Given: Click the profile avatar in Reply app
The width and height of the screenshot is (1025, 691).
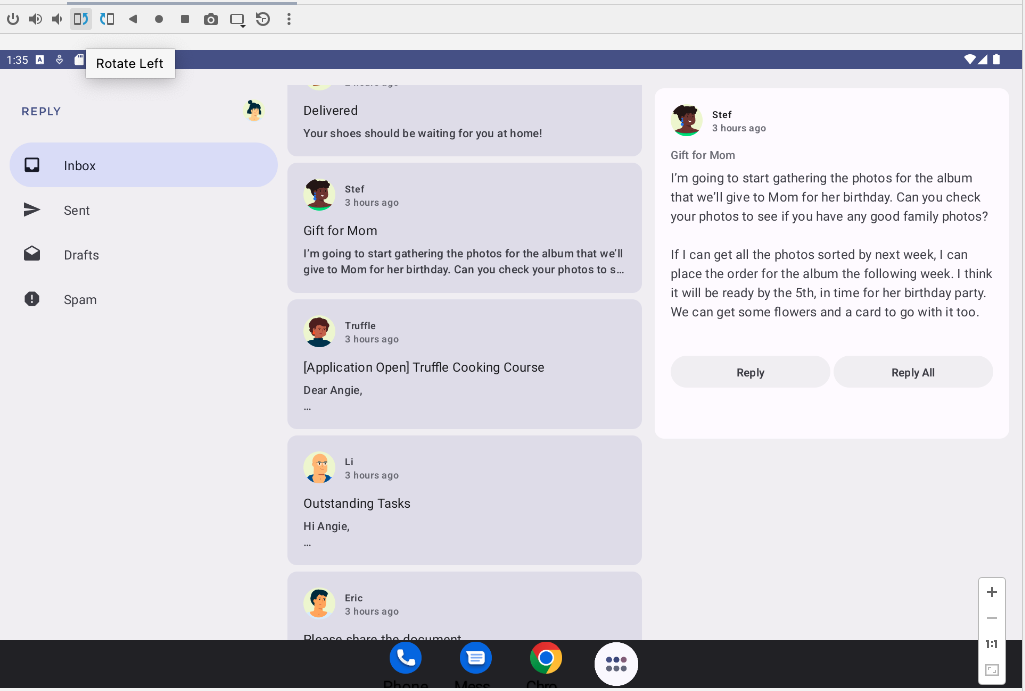Looking at the screenshot, I should pyautogui.click(x=254, y=111).
